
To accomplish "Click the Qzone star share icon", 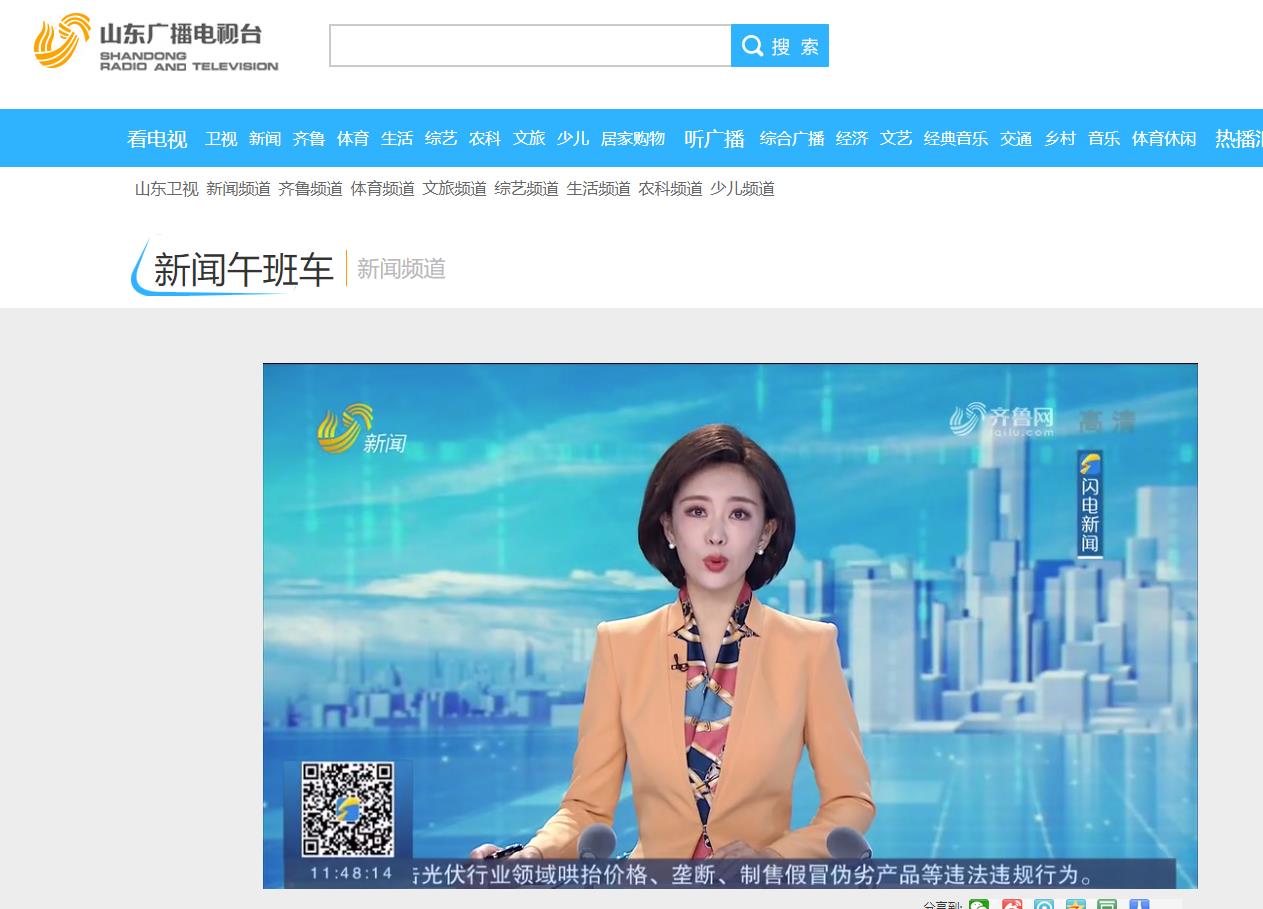I will pyautogui.click(x=1075, y=905).
